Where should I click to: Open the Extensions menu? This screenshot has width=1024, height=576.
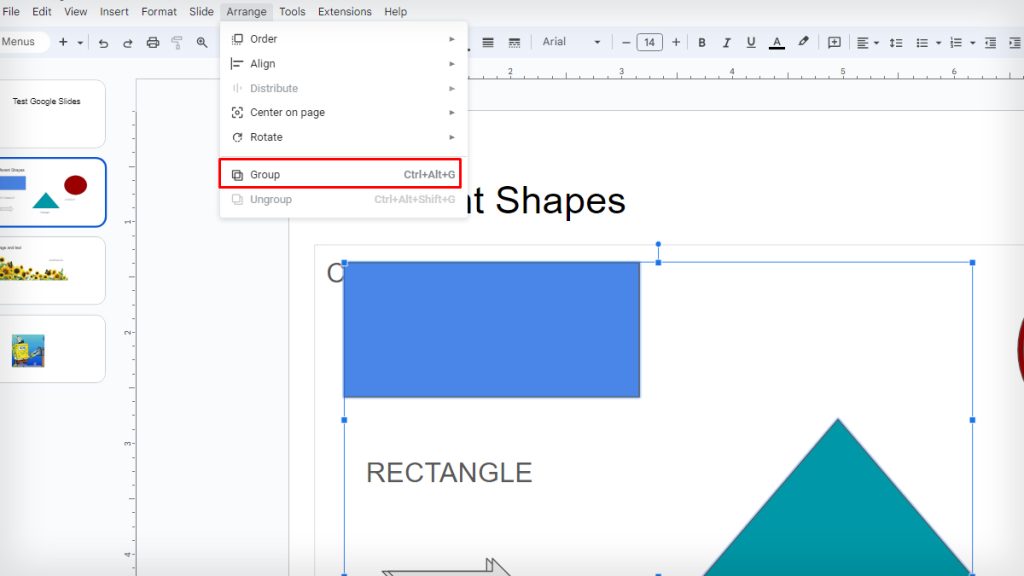pos(344,11)
